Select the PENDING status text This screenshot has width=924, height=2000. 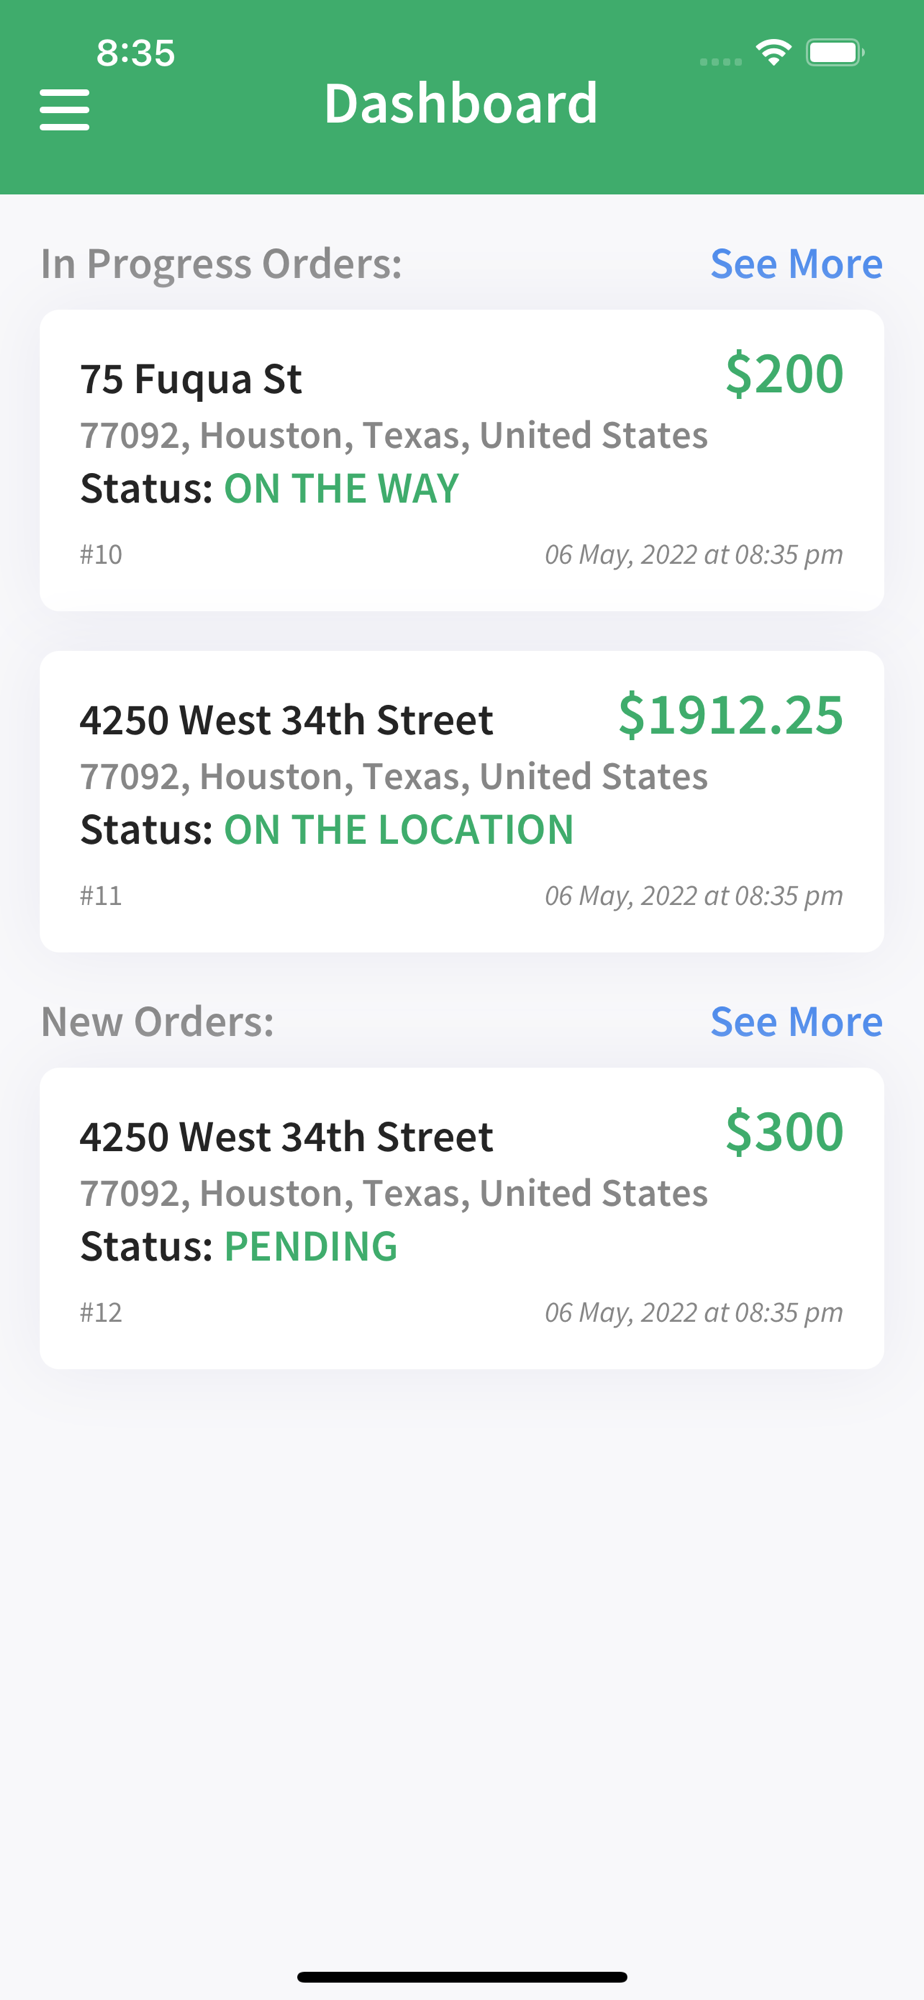click(x=310, y=1247)
